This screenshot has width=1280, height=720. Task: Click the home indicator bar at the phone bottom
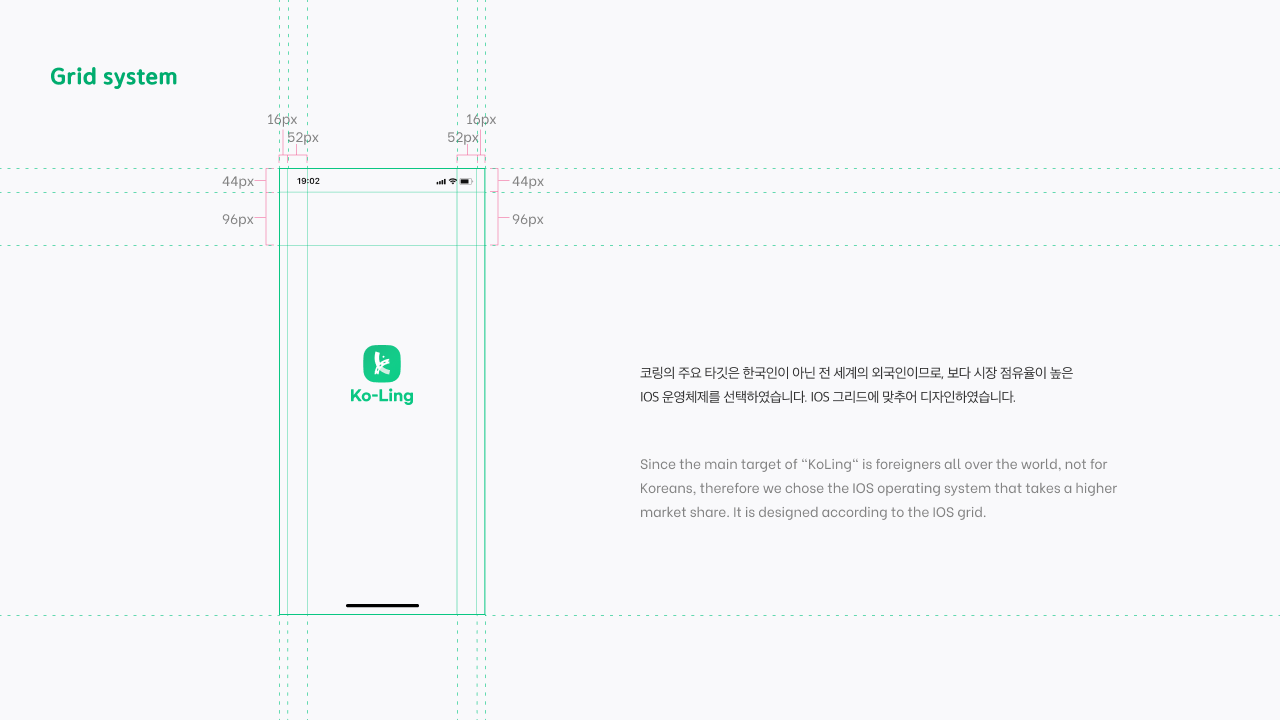pos(382,605)
